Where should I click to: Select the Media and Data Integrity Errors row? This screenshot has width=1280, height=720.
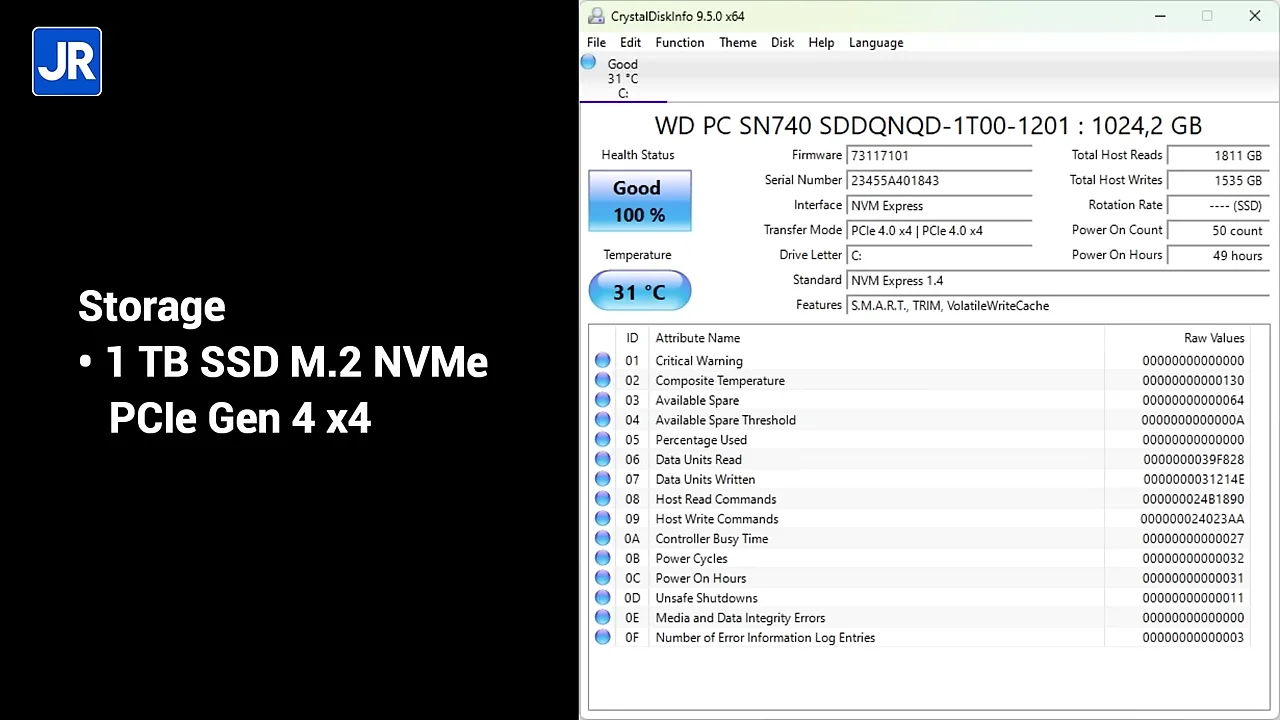[x=740, y=618]
